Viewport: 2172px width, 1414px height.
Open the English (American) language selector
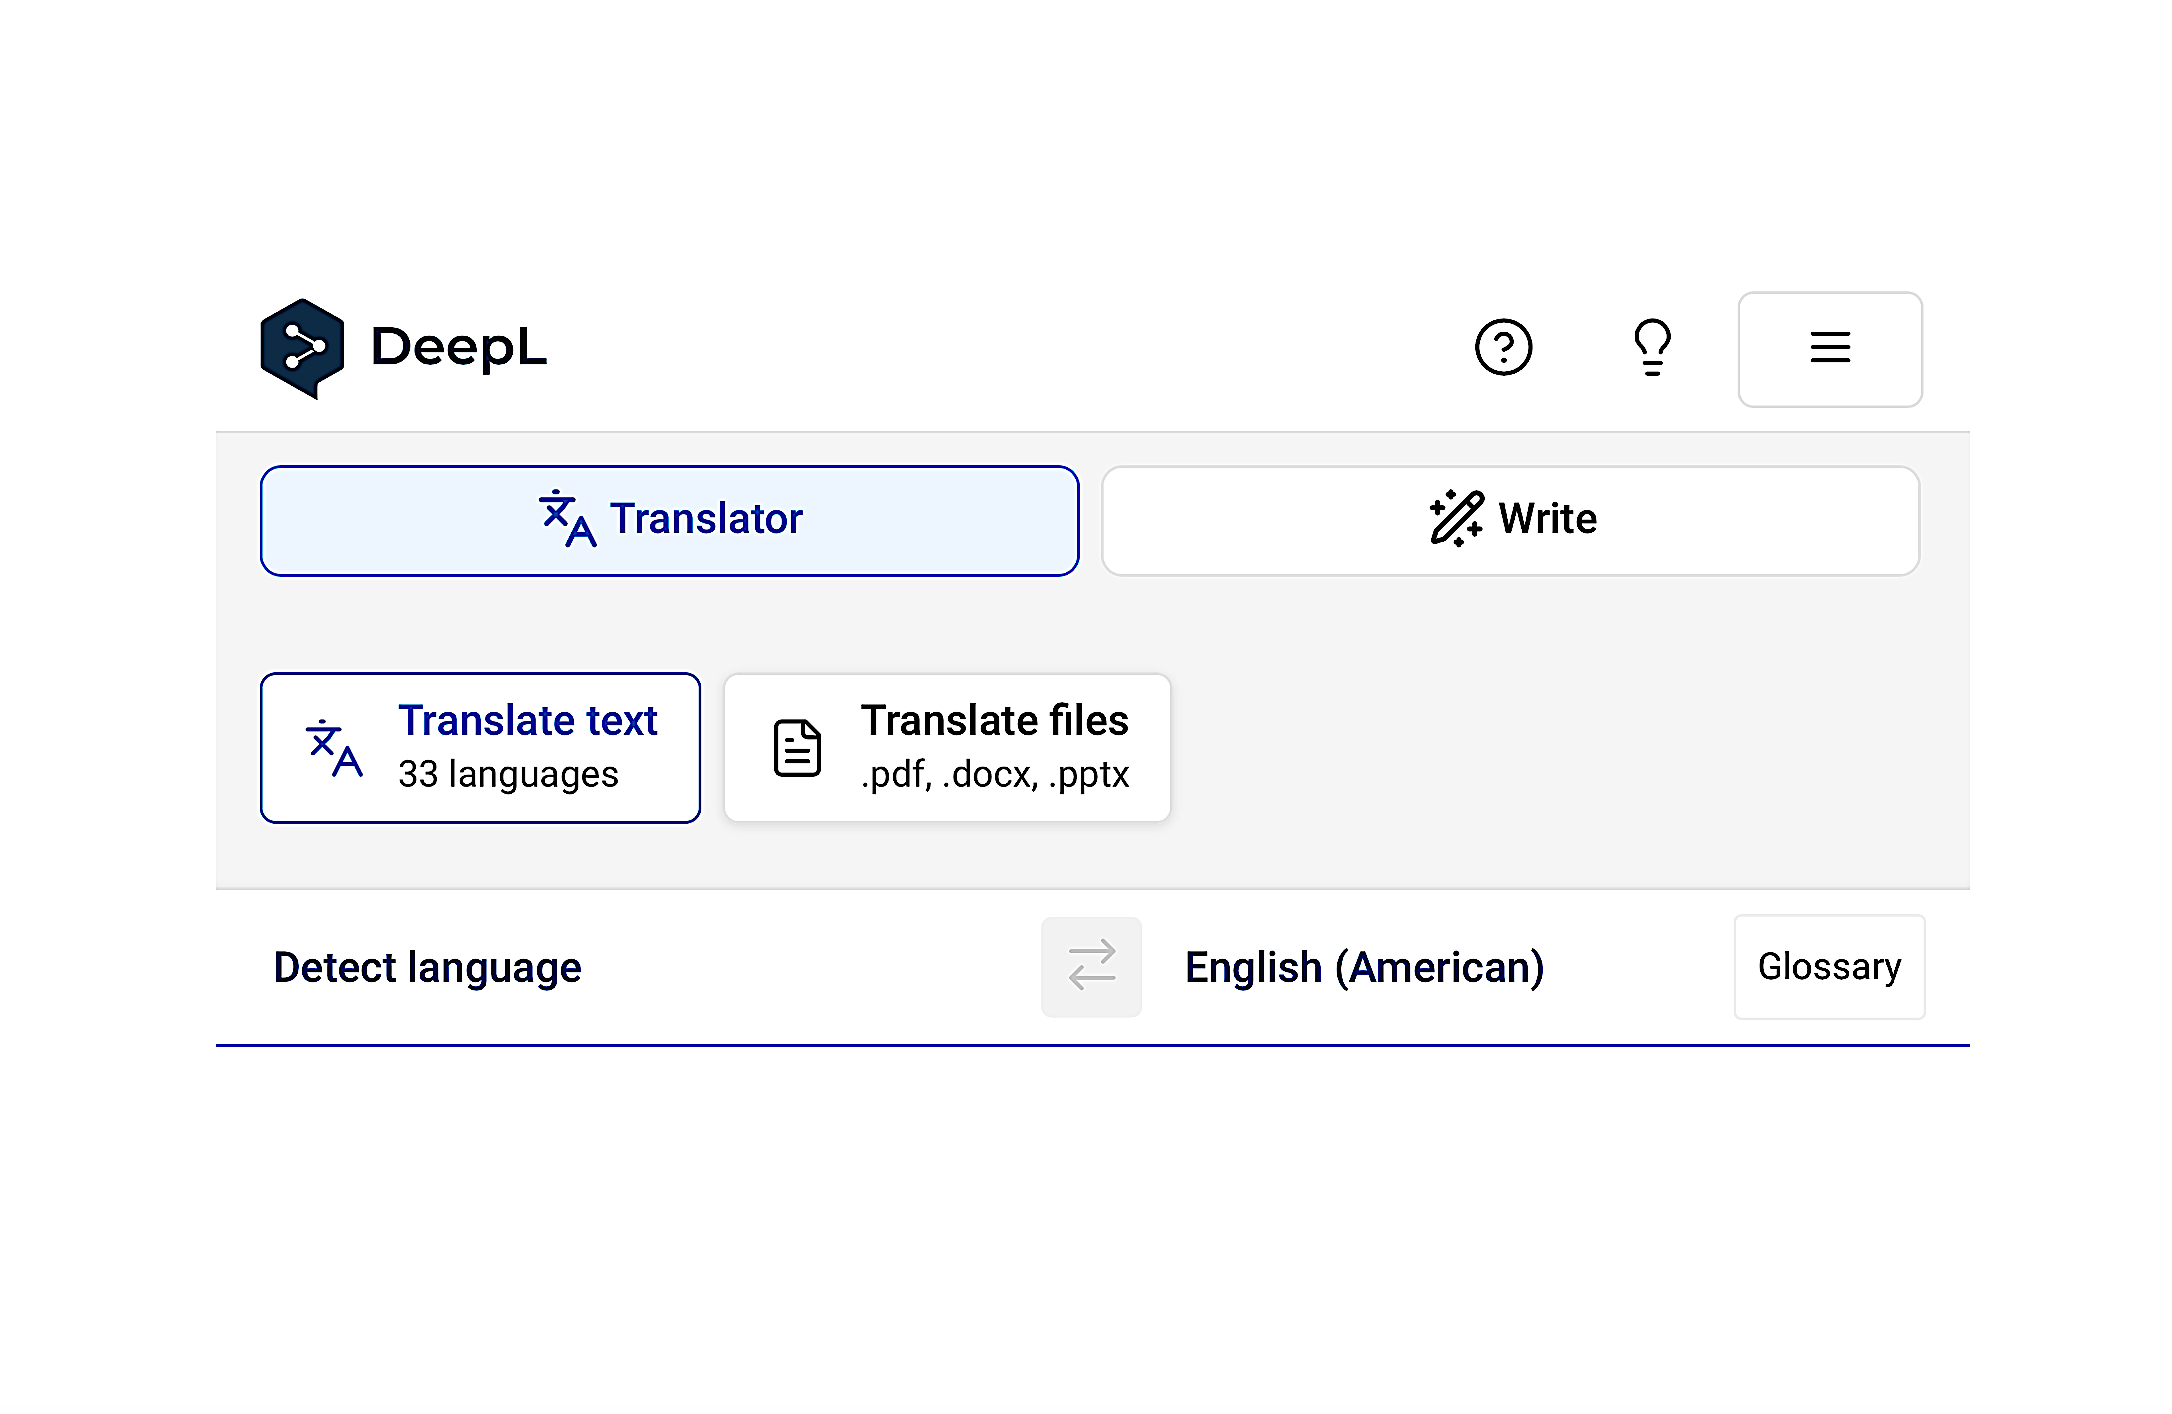[1364, 966]
